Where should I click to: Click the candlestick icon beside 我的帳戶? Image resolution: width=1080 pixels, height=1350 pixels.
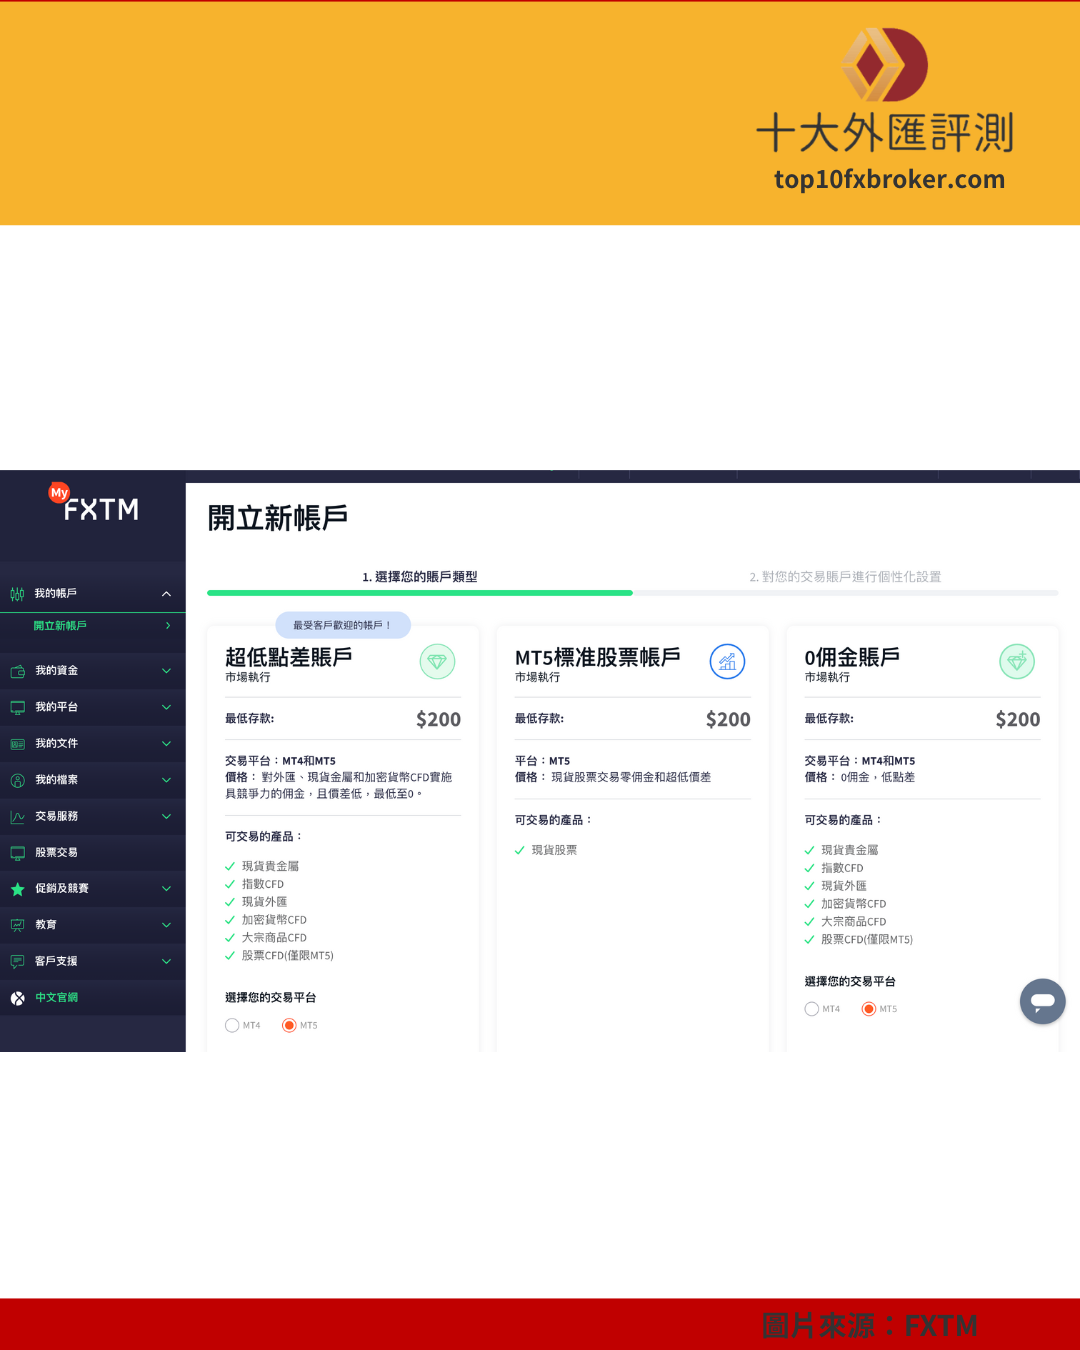17,594
